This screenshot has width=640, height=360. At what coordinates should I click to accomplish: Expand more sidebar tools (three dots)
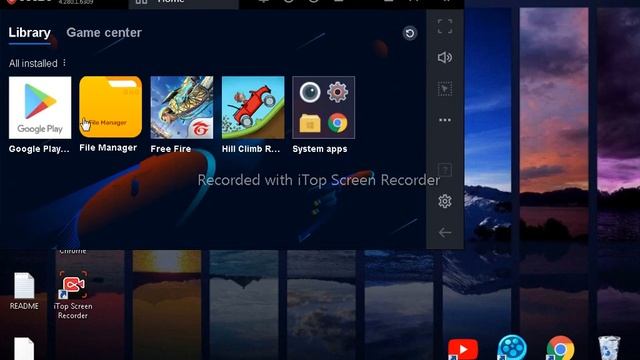coord(445,120)
